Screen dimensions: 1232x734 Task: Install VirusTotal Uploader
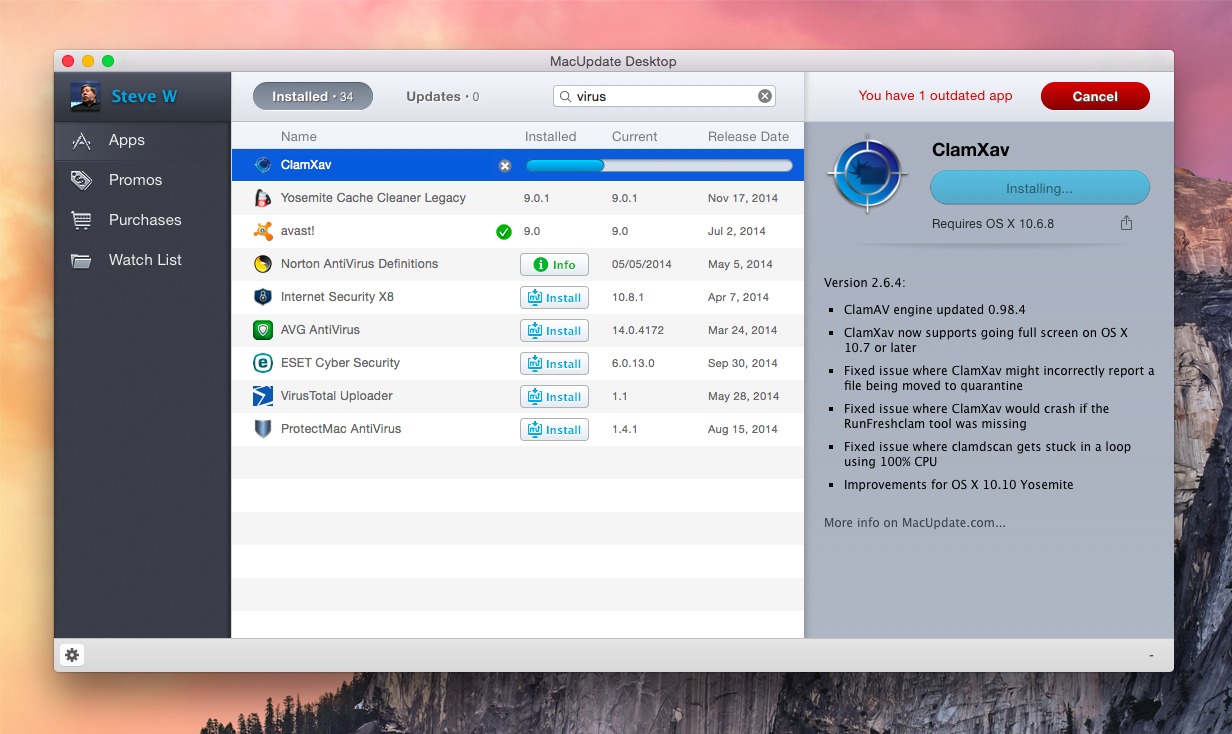(x=554, y=397)
